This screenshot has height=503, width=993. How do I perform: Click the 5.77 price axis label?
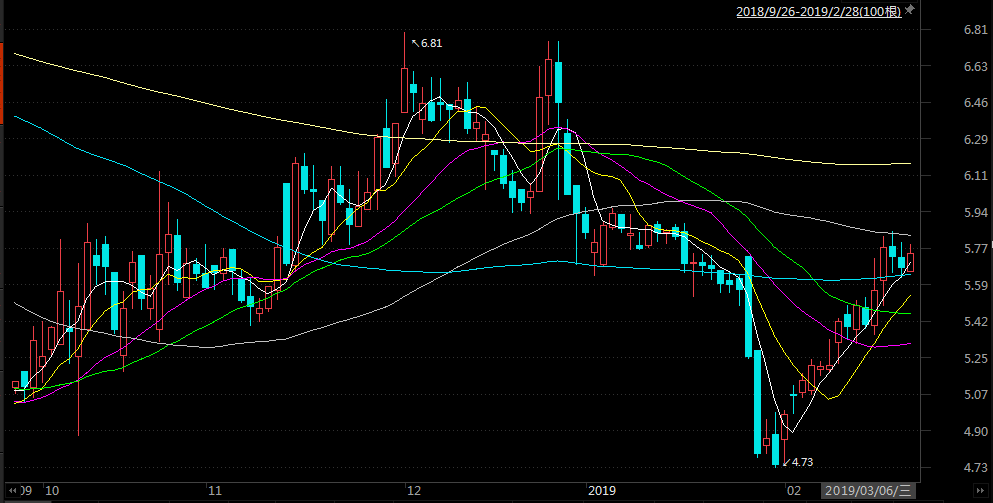point(975,248)
